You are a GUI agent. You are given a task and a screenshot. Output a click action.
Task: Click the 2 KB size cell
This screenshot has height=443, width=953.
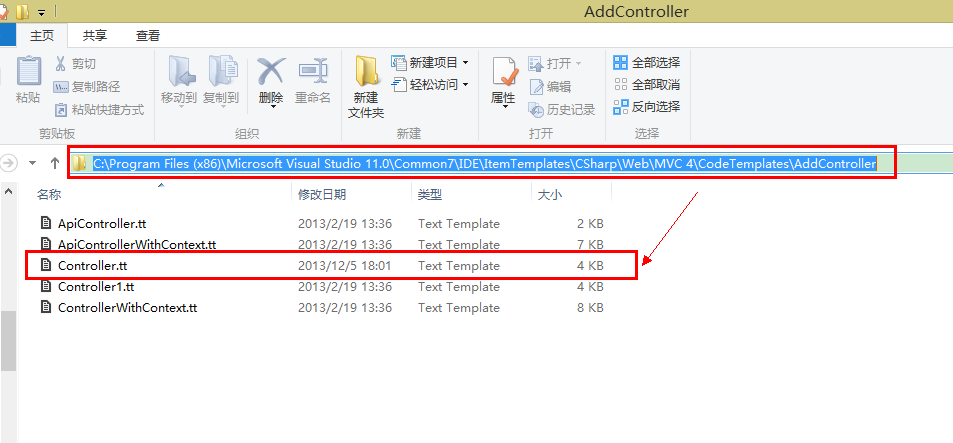click(590, 224)
